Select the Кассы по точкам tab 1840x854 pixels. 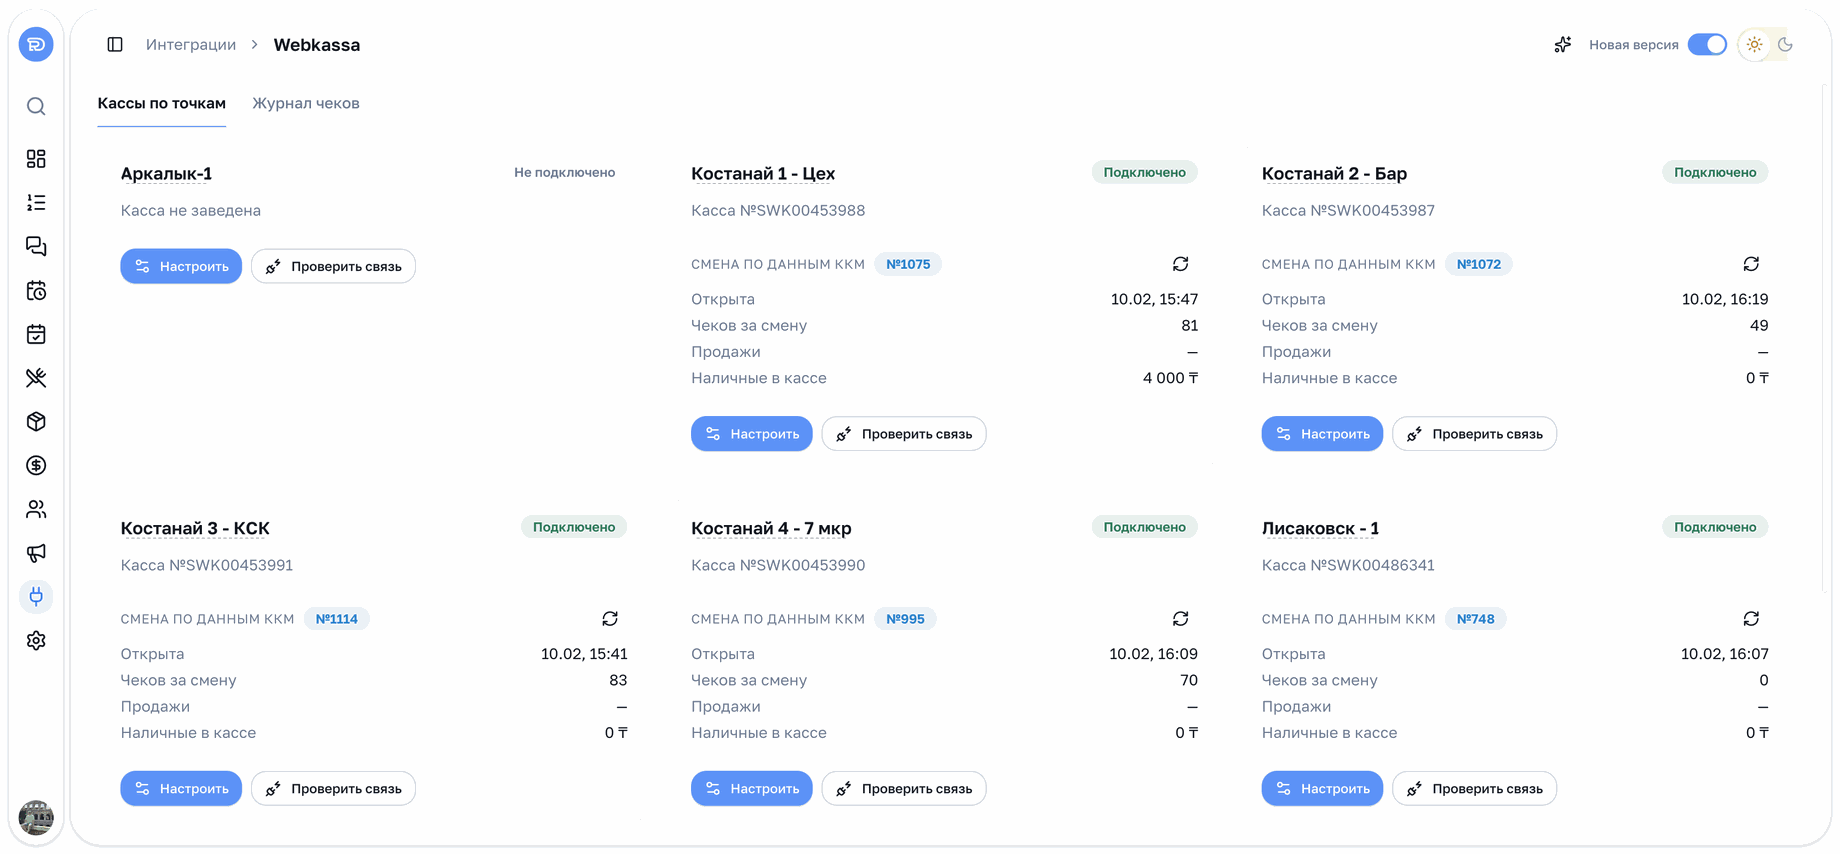pos(162,103)
